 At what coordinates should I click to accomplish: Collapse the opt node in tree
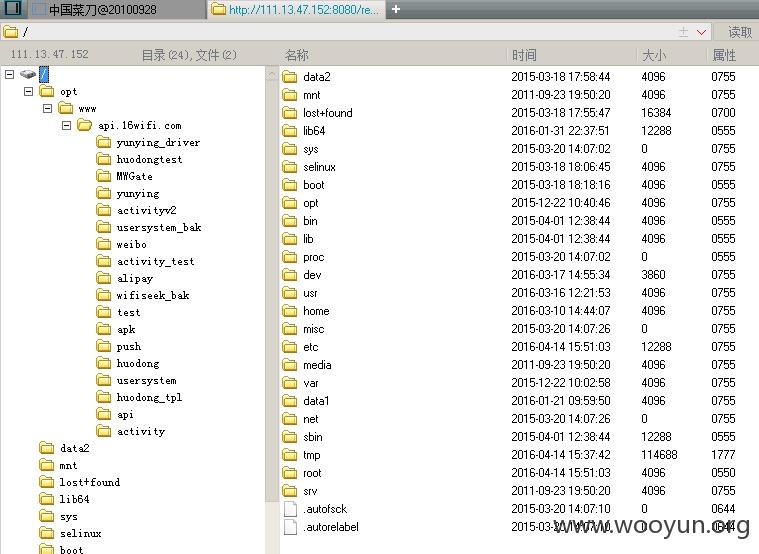point(29,91)
